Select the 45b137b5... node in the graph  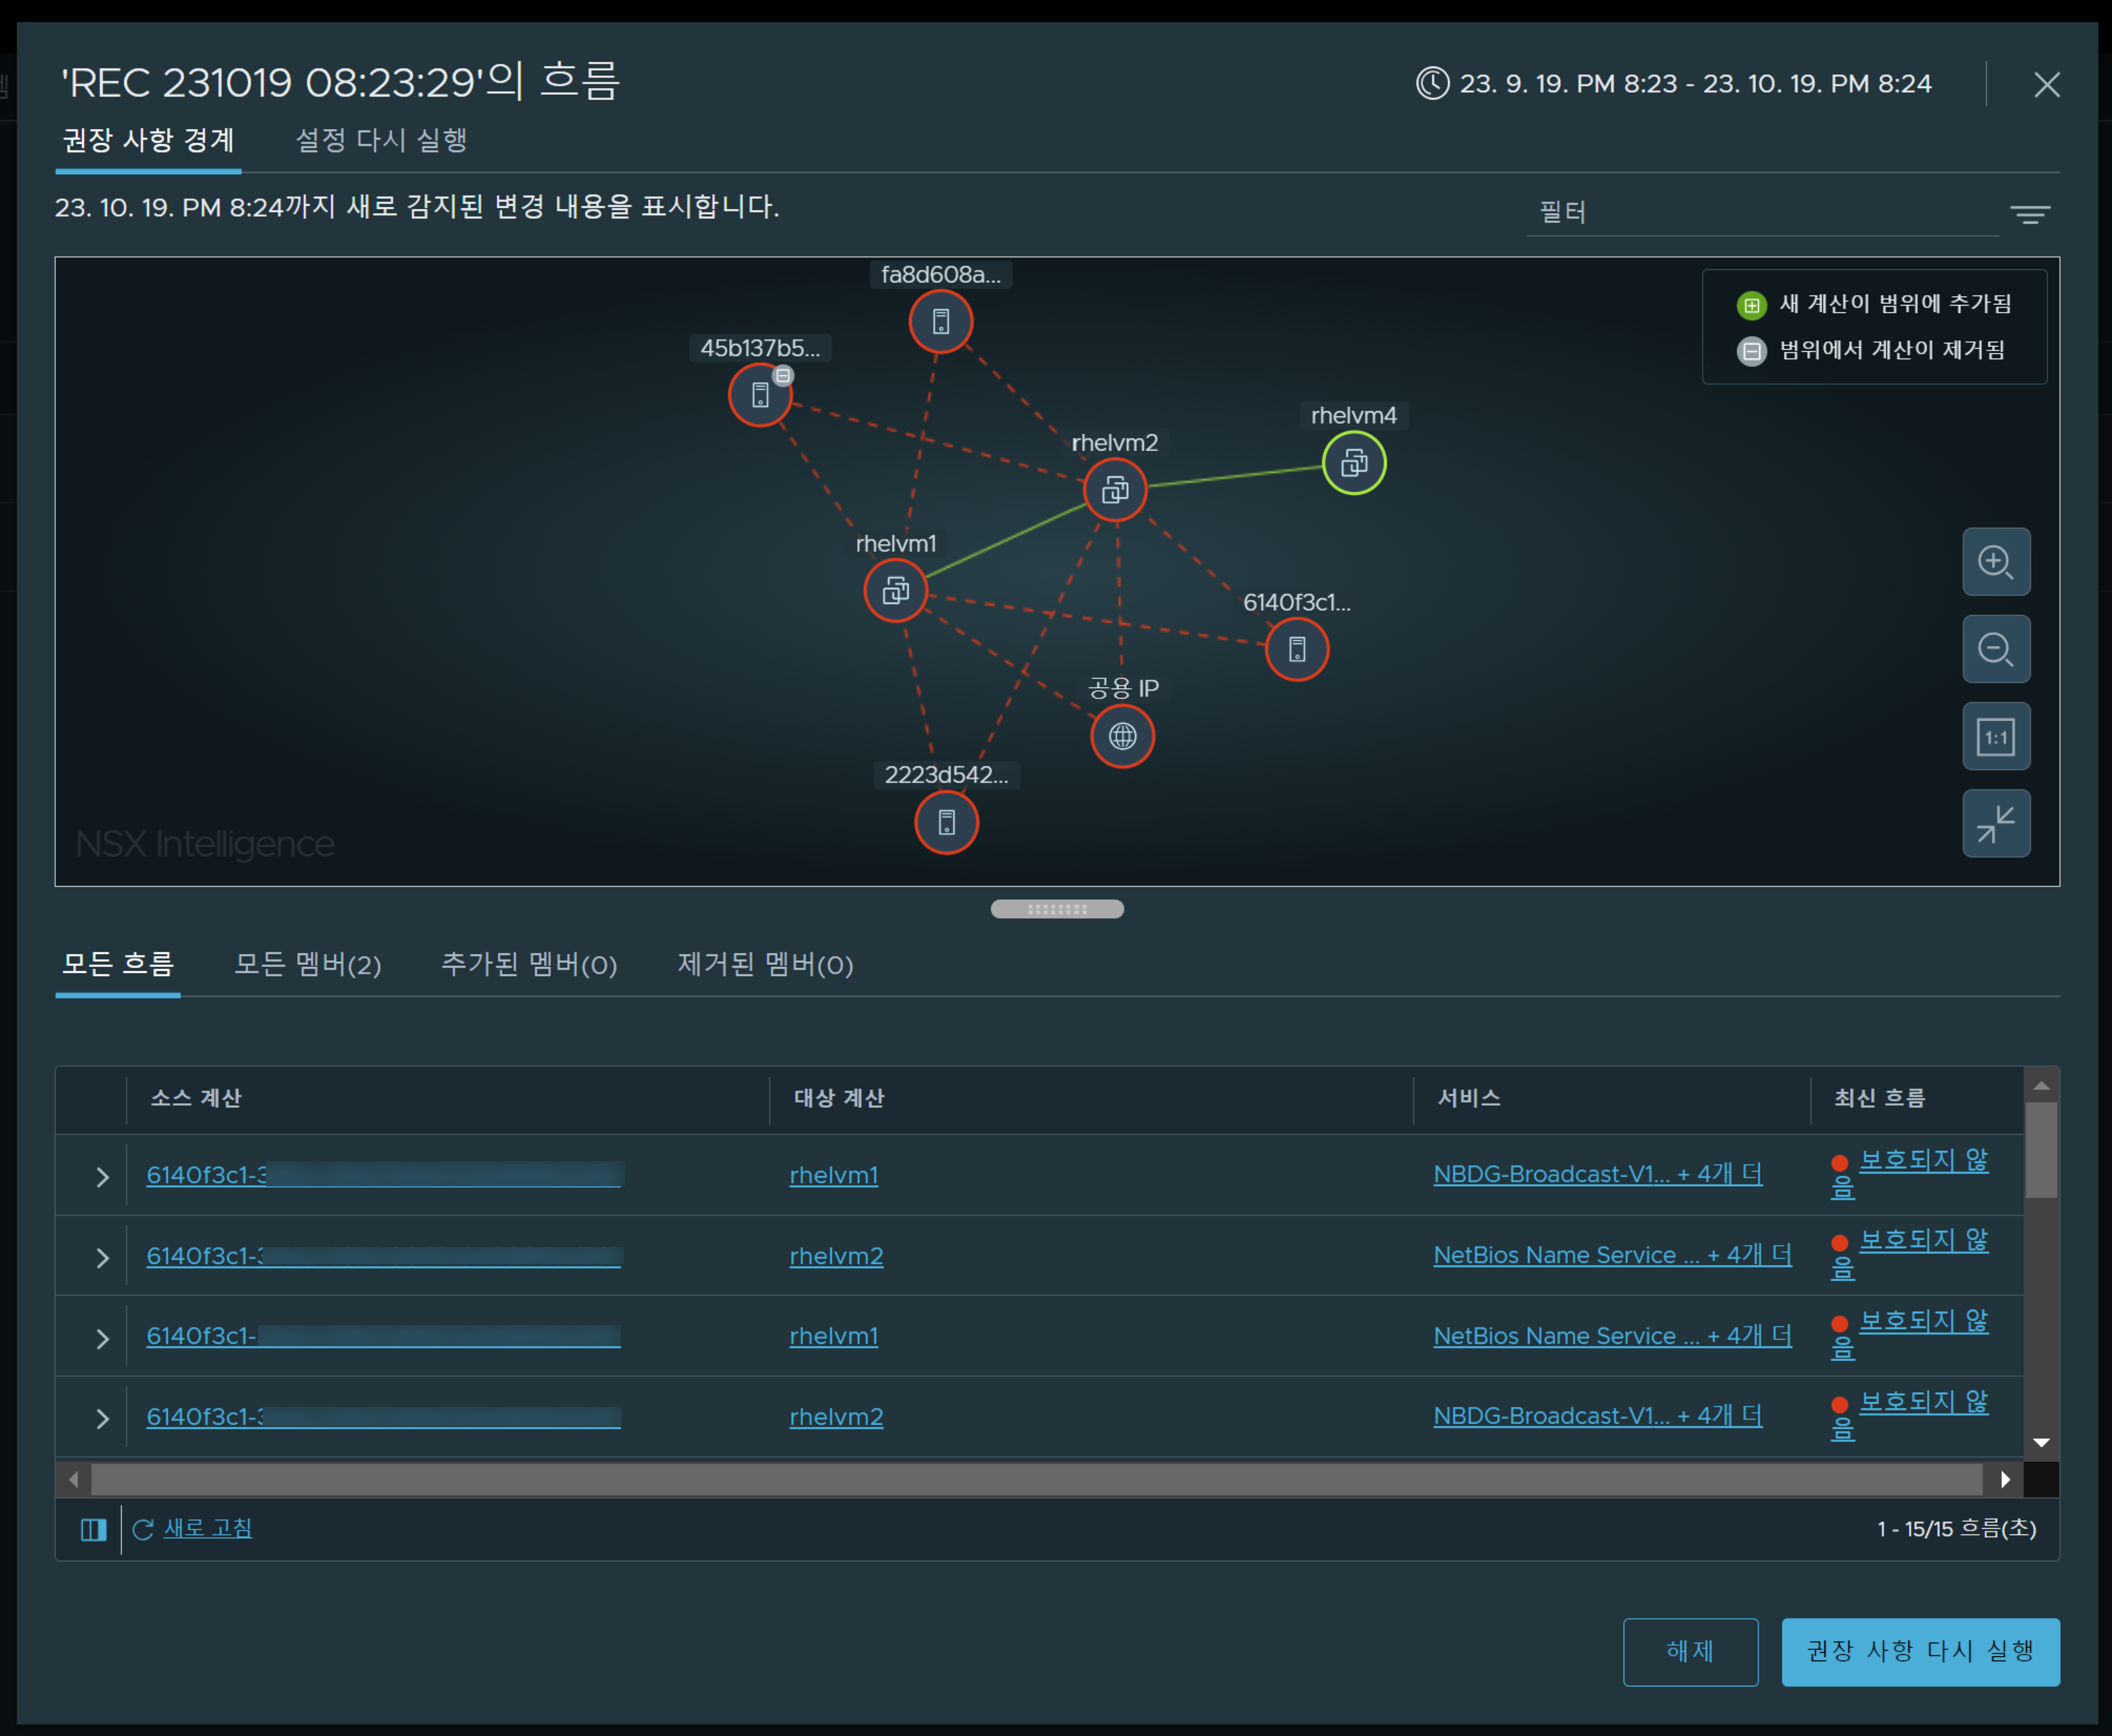click(760, 395)
